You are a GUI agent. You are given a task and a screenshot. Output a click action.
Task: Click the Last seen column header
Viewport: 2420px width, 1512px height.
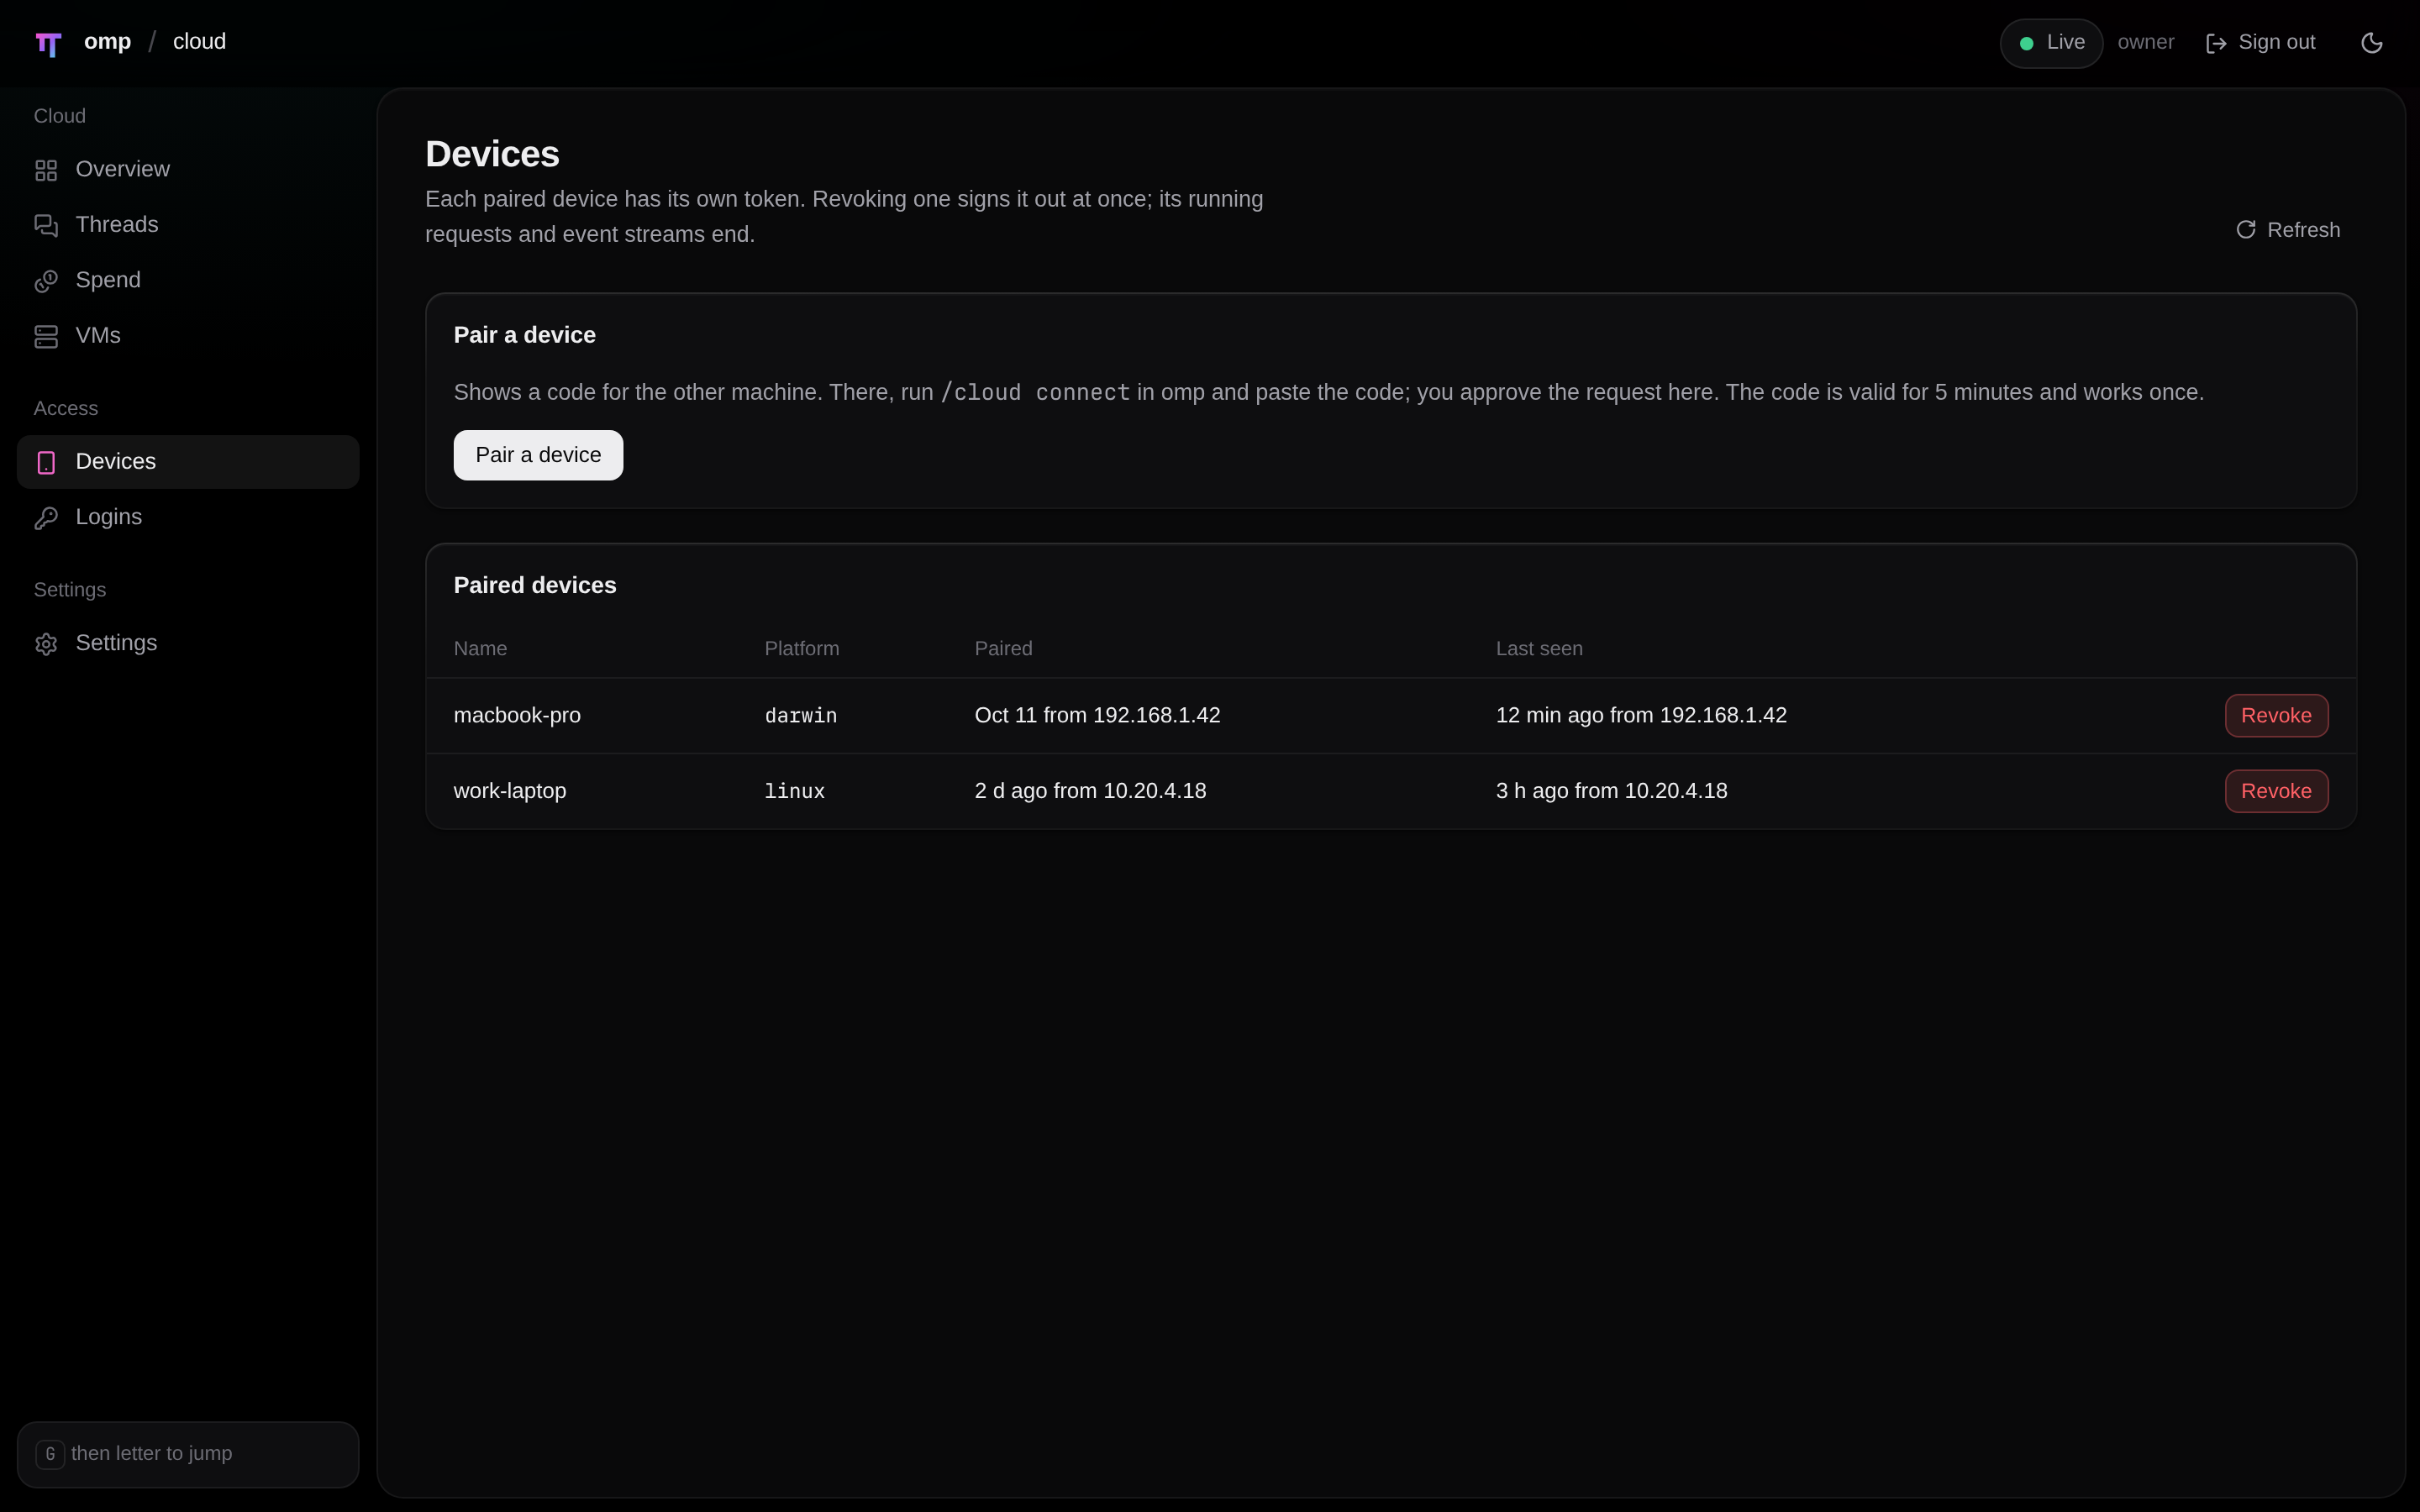point(1539,649)
